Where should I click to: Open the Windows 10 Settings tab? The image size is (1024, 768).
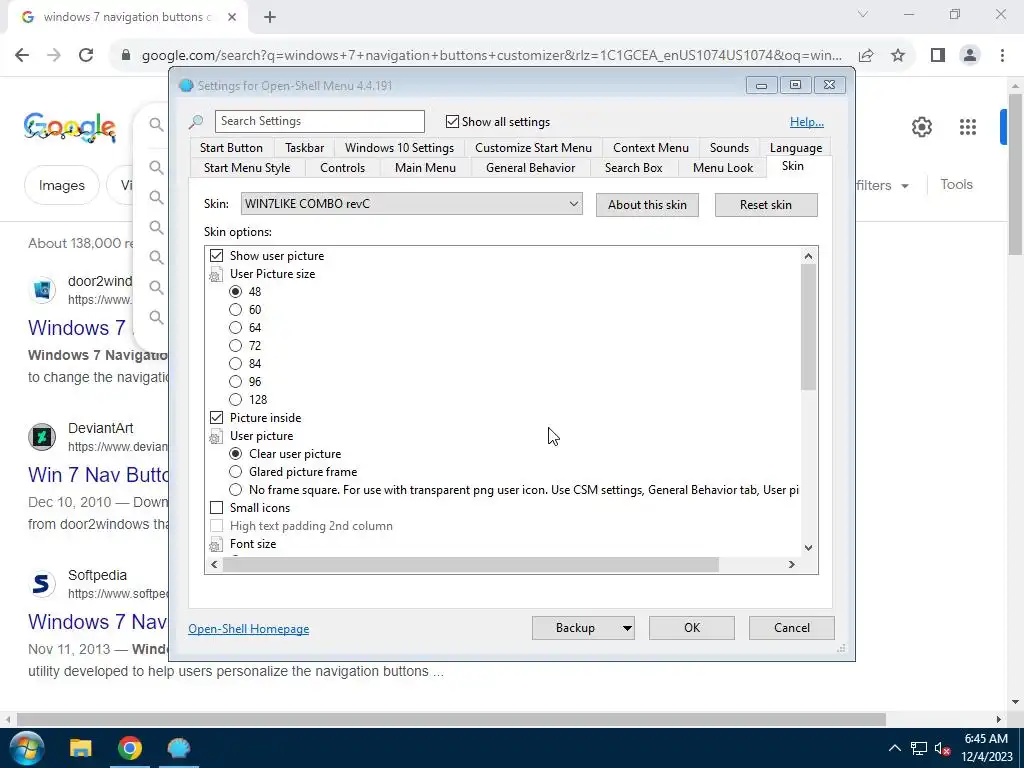(x=399, y=148)
